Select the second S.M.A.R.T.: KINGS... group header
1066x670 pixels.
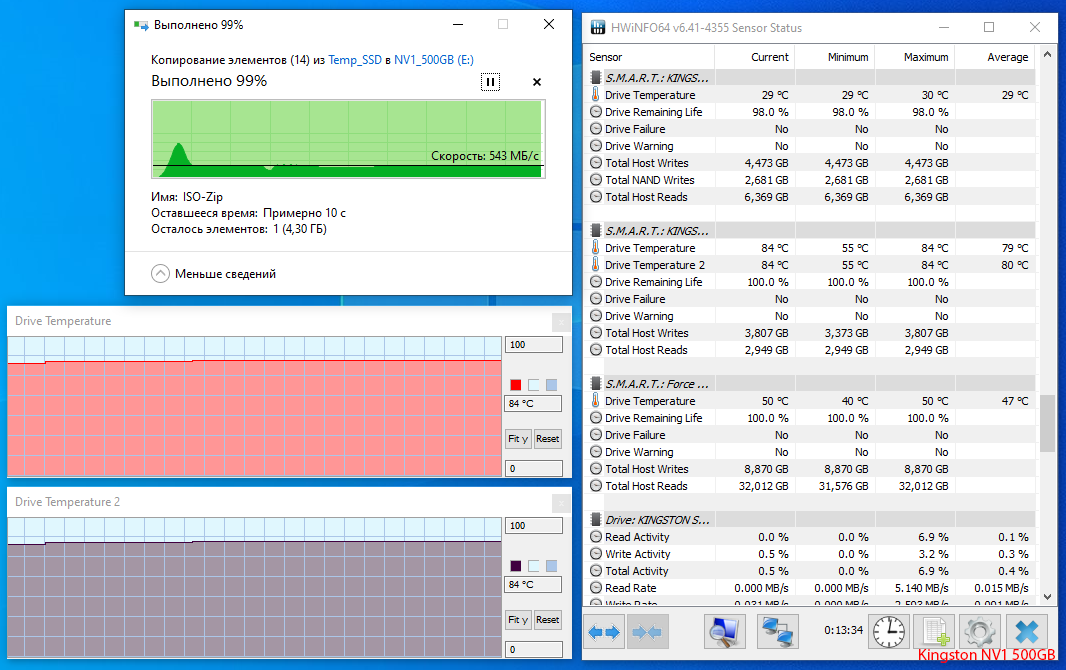[810, 231]
